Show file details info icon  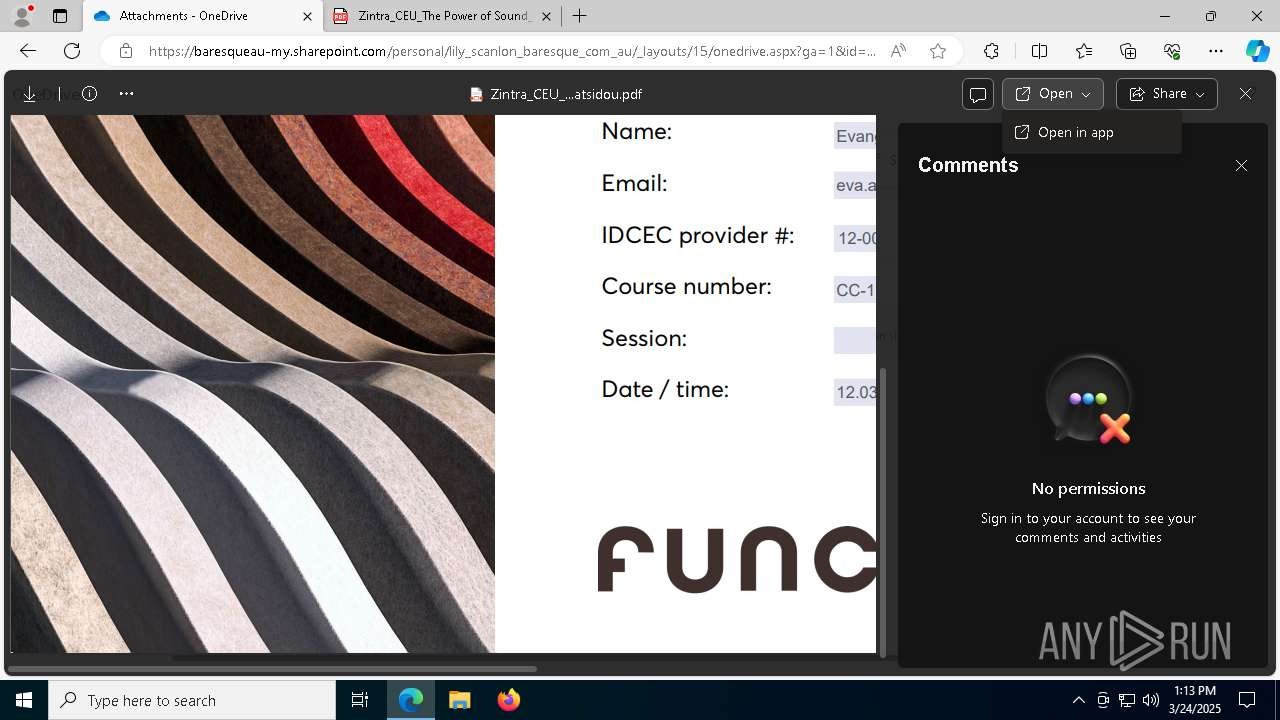[89, 94]
